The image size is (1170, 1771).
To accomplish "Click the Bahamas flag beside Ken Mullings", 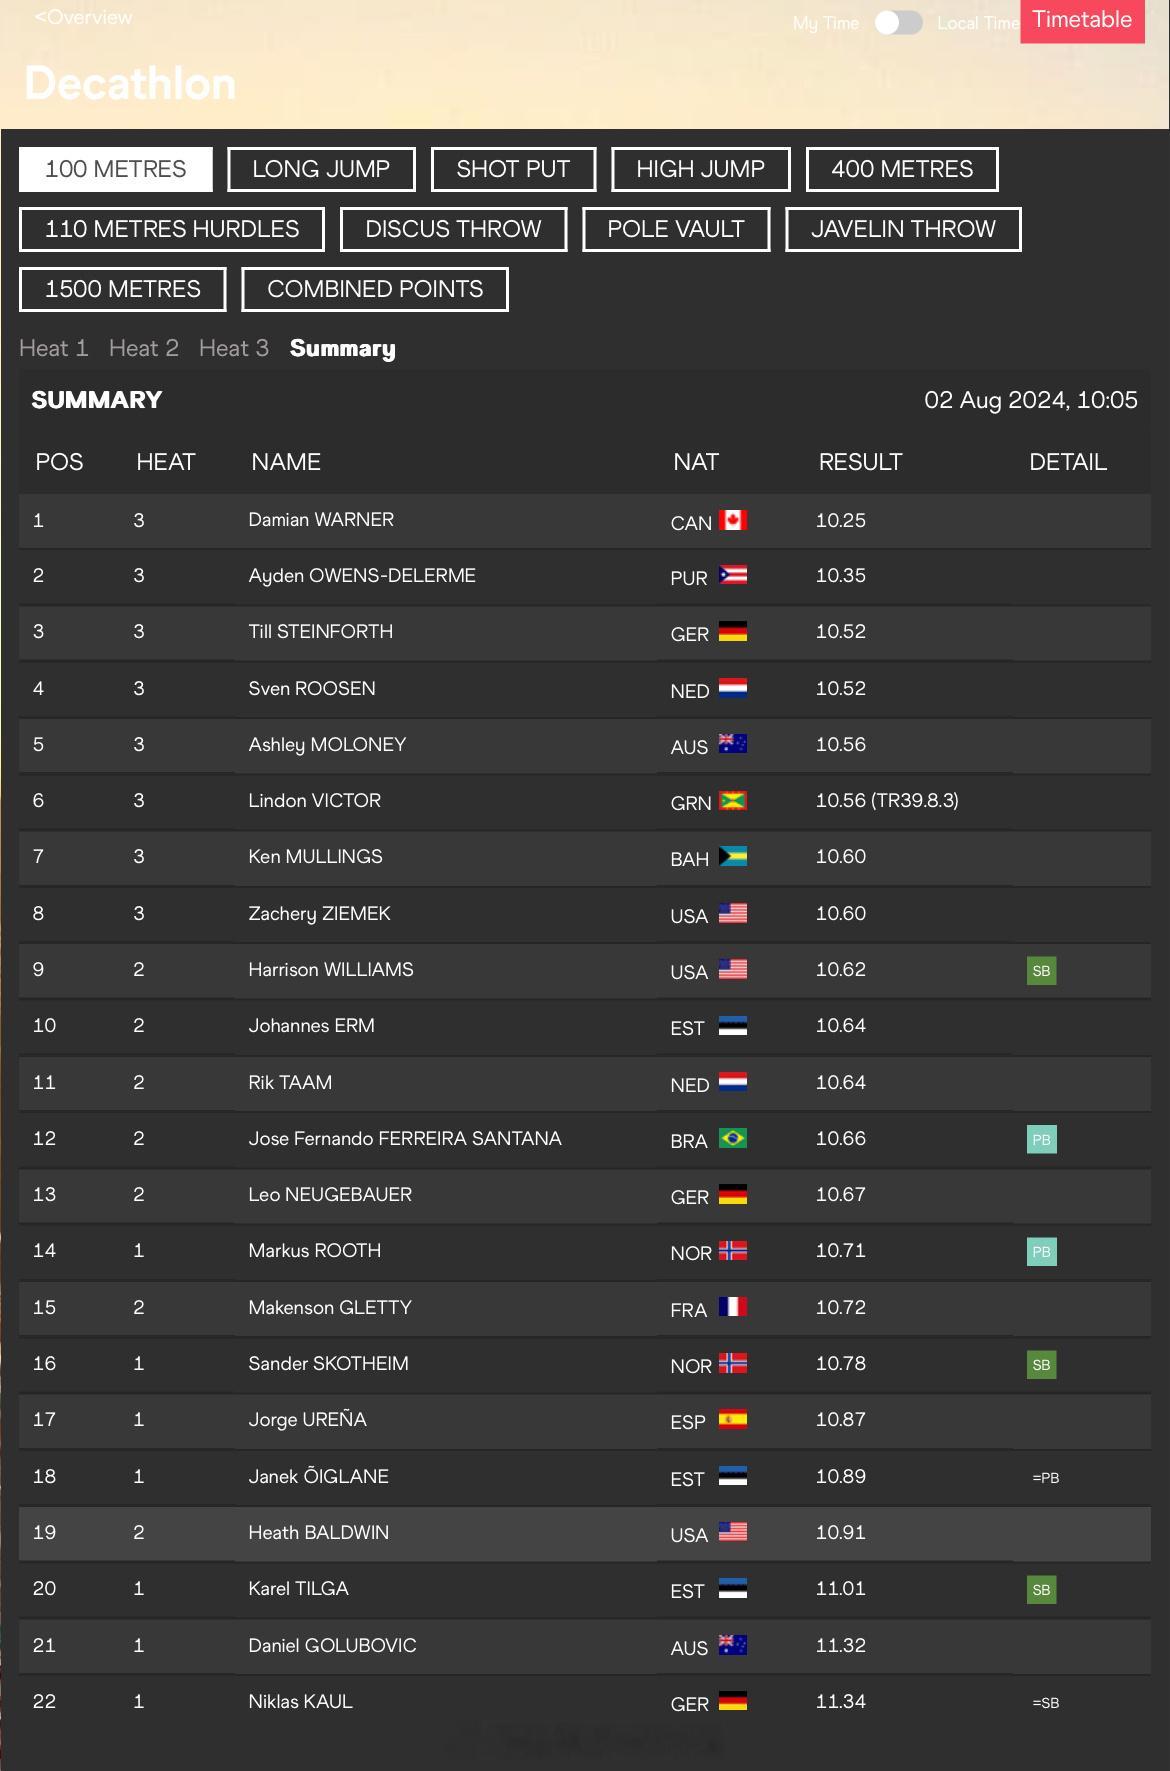I will pyautogui.click(x=733, y=856).
